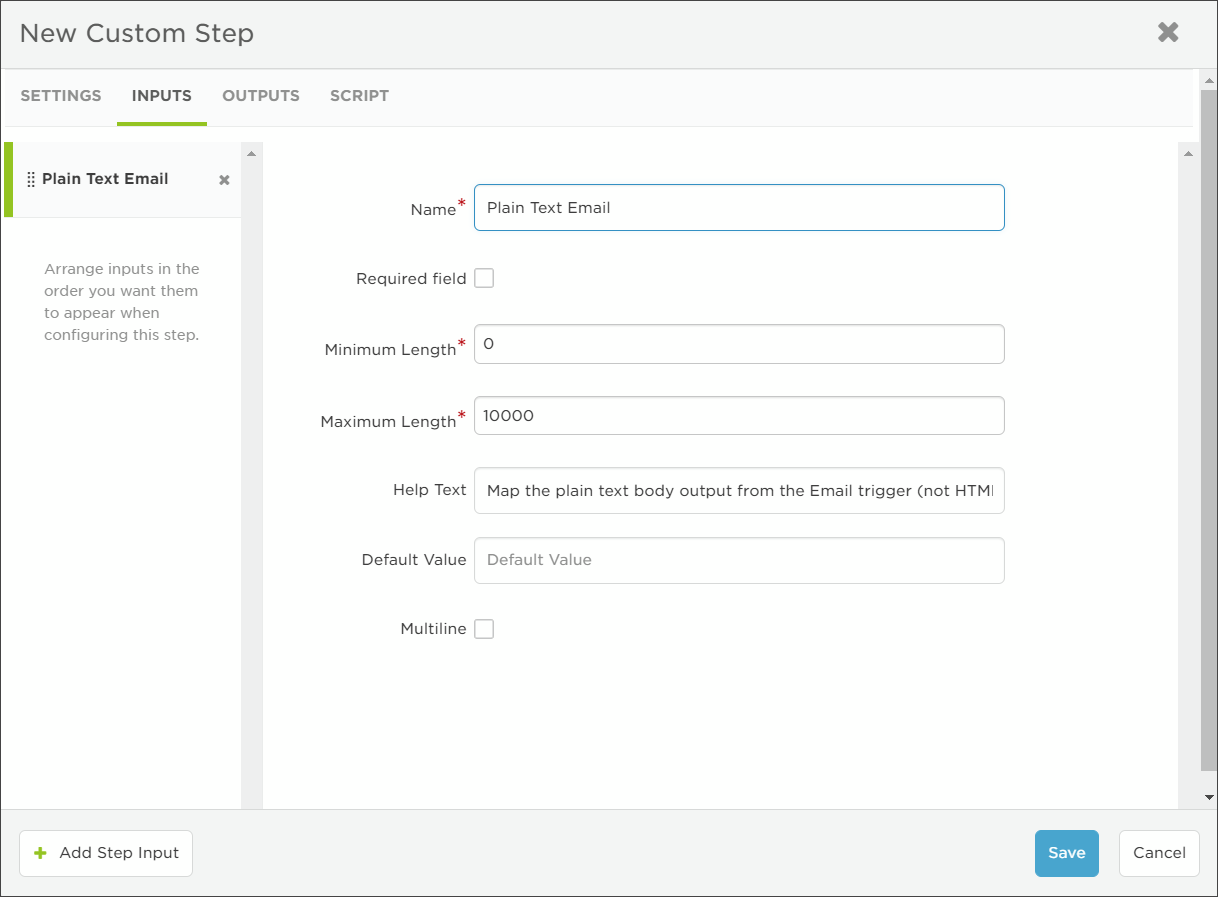Click the Maximum Length field
Image resolution: width=1218 pixels, height=897 pixels.
(x=739, y=416)
